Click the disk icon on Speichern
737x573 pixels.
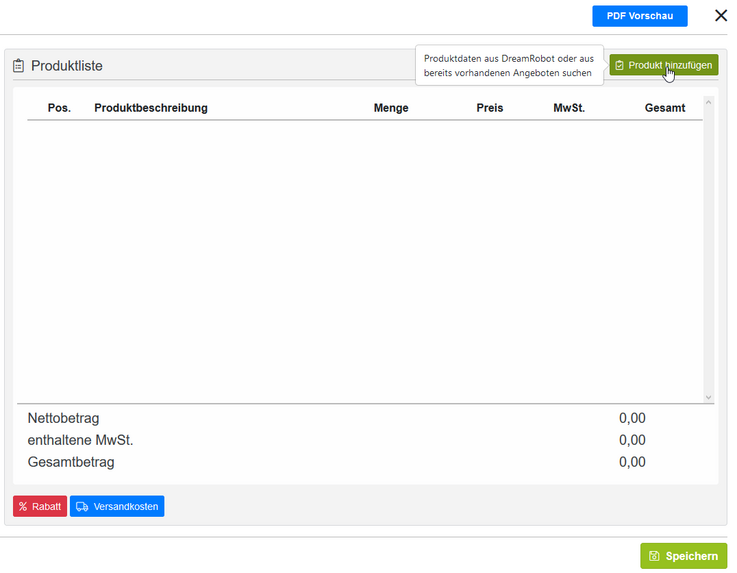coord(654,556)
